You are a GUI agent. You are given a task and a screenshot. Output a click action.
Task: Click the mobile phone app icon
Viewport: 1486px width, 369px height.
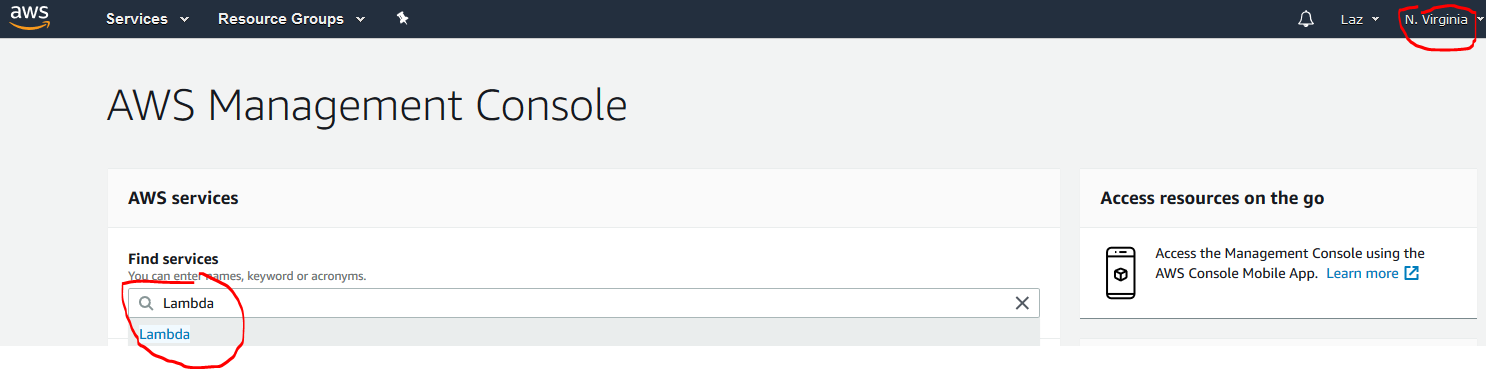[1121, 272]
